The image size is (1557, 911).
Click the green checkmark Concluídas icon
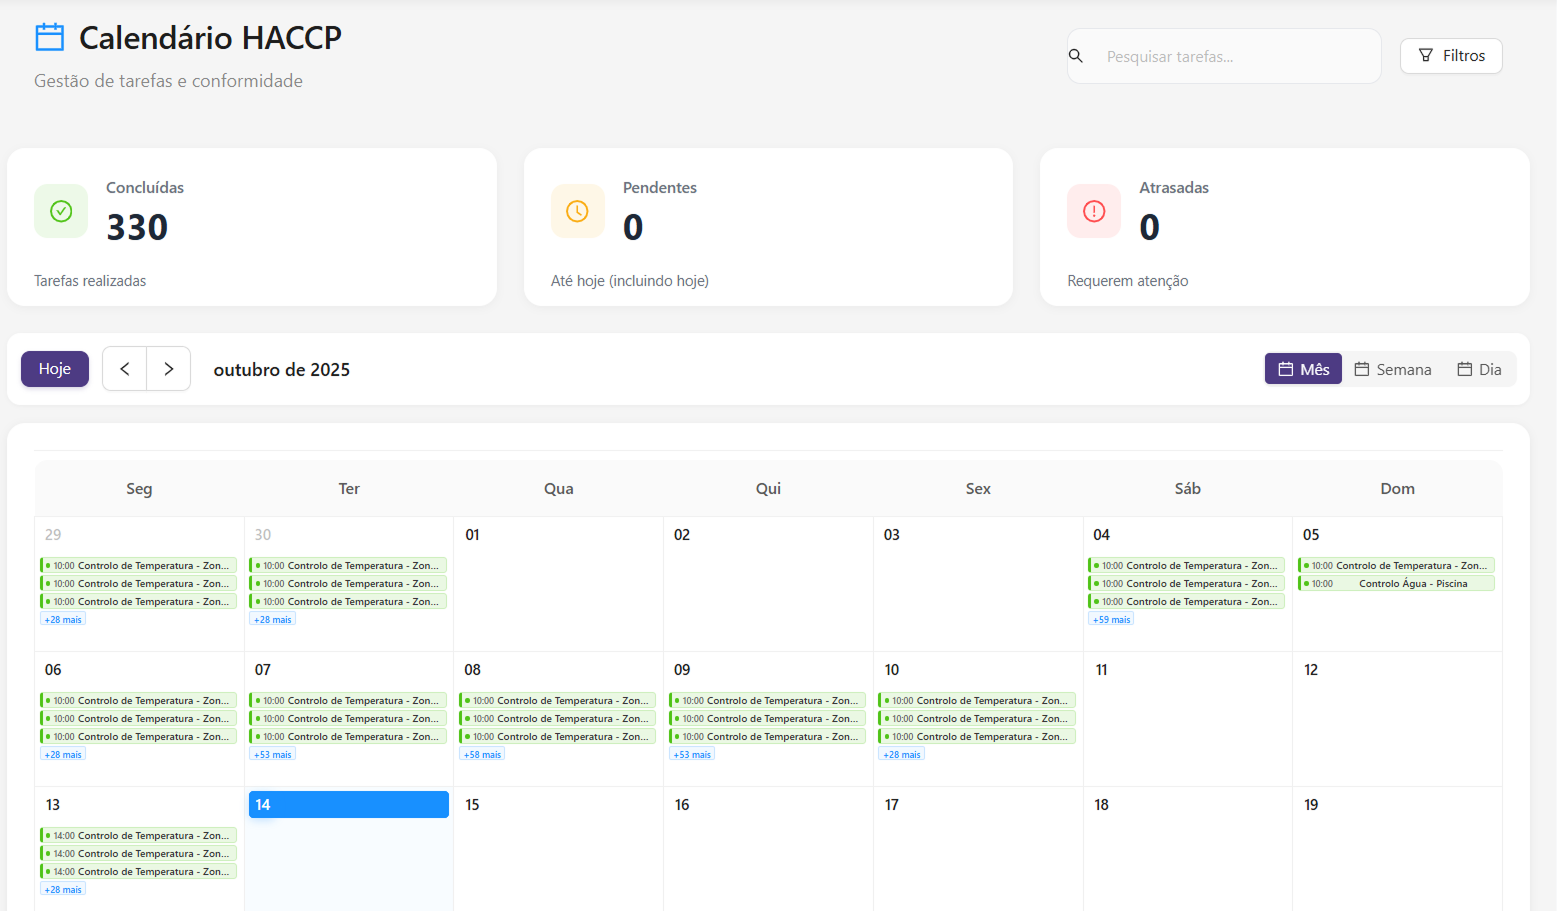(x=61, y=211)
